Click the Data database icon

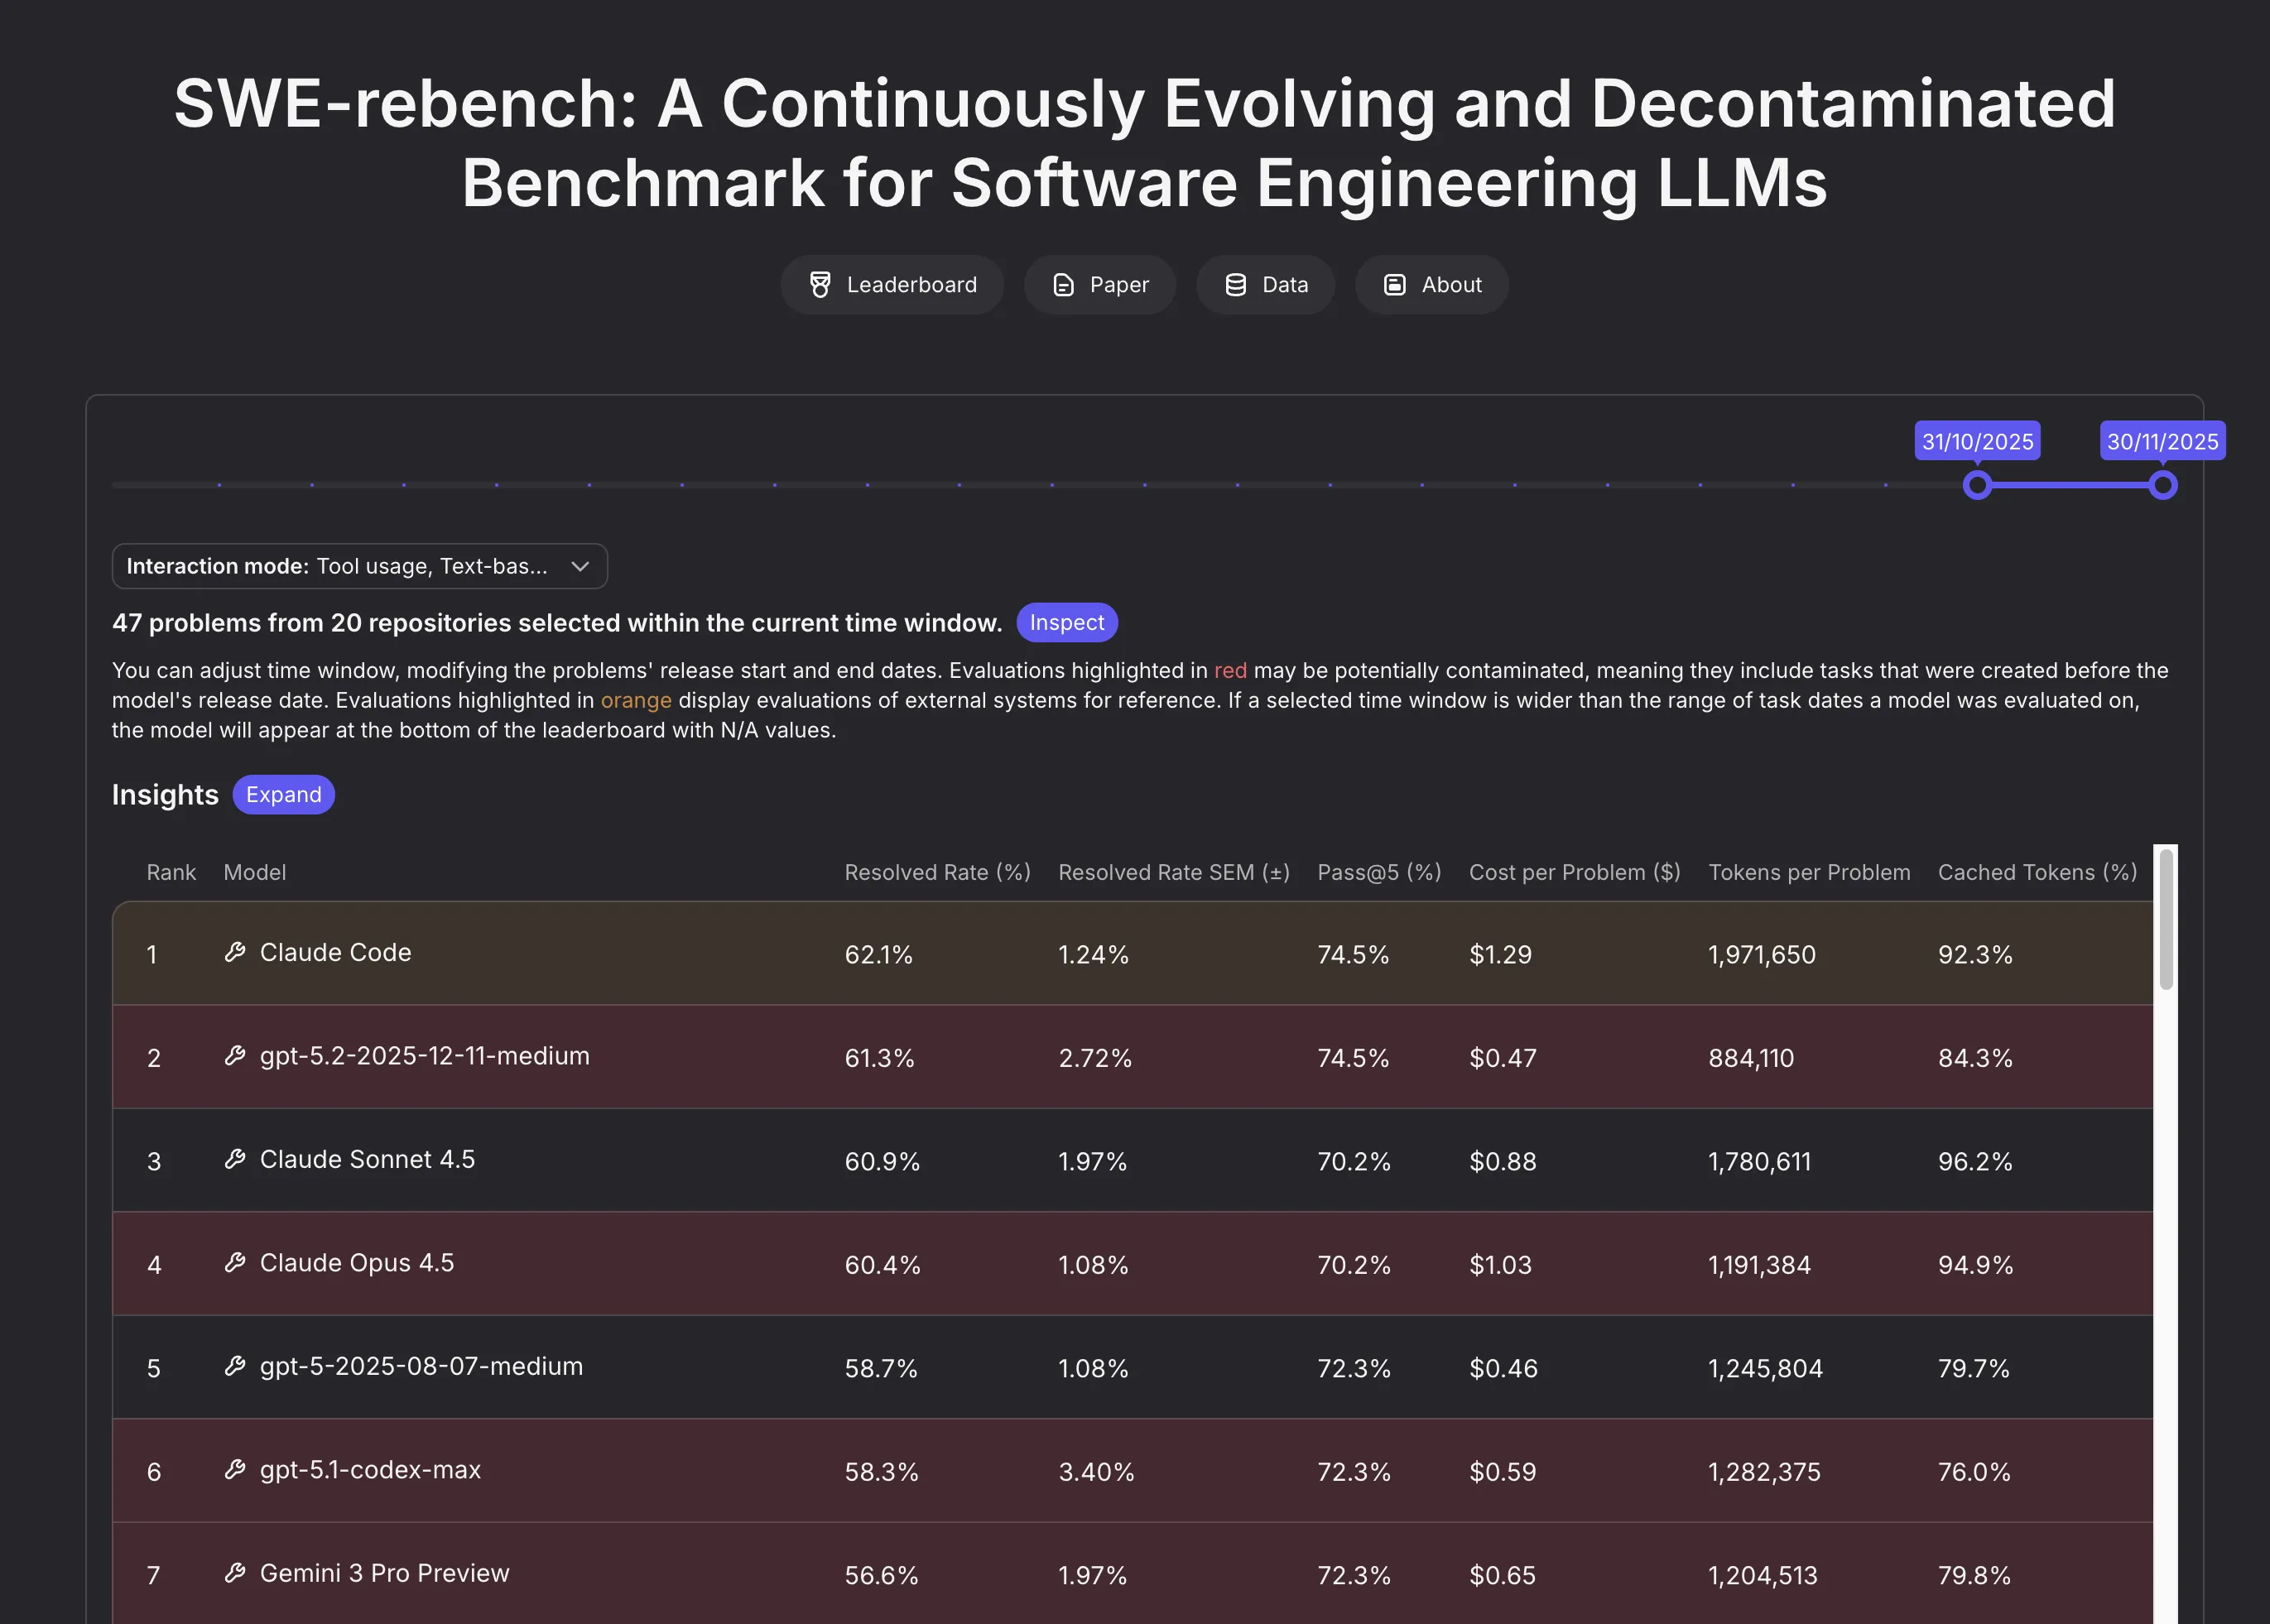coord(1235,284)
